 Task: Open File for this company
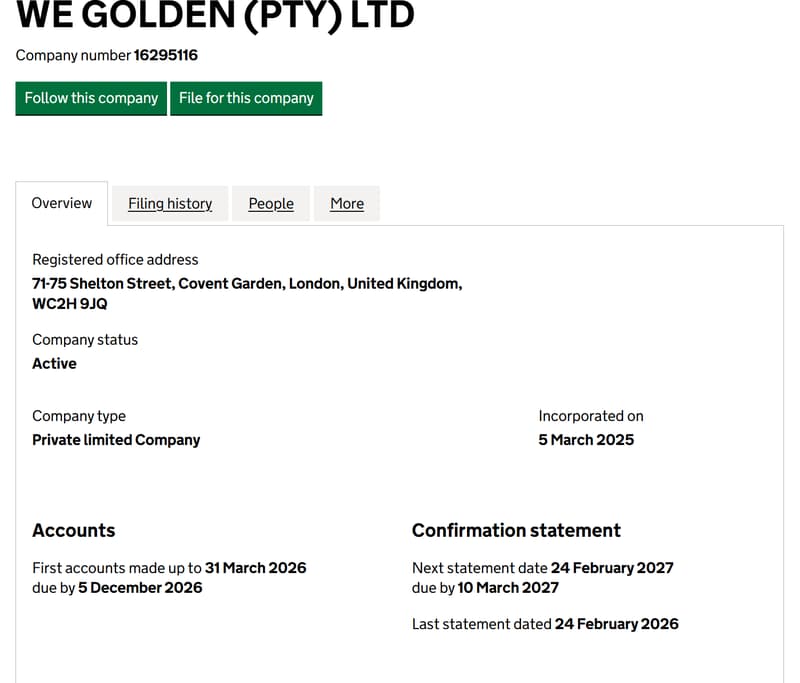246,98
